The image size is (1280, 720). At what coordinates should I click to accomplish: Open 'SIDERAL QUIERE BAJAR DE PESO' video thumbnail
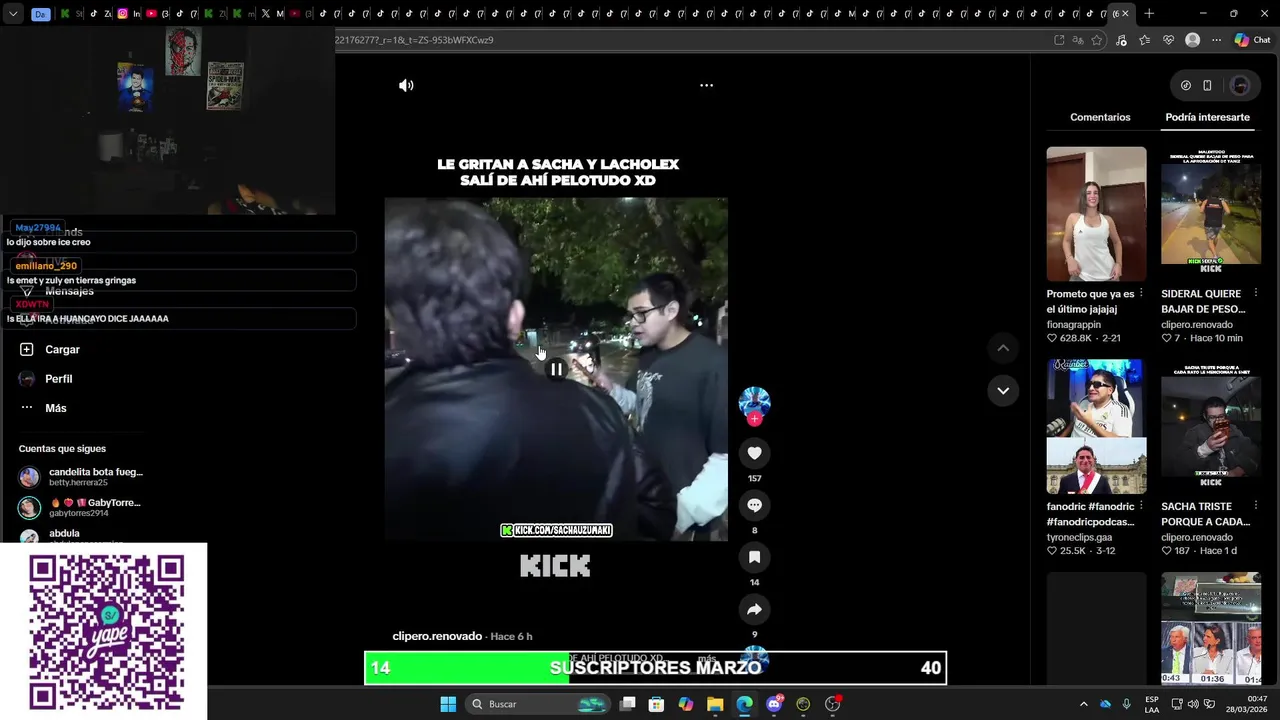tap(1211, 214)
